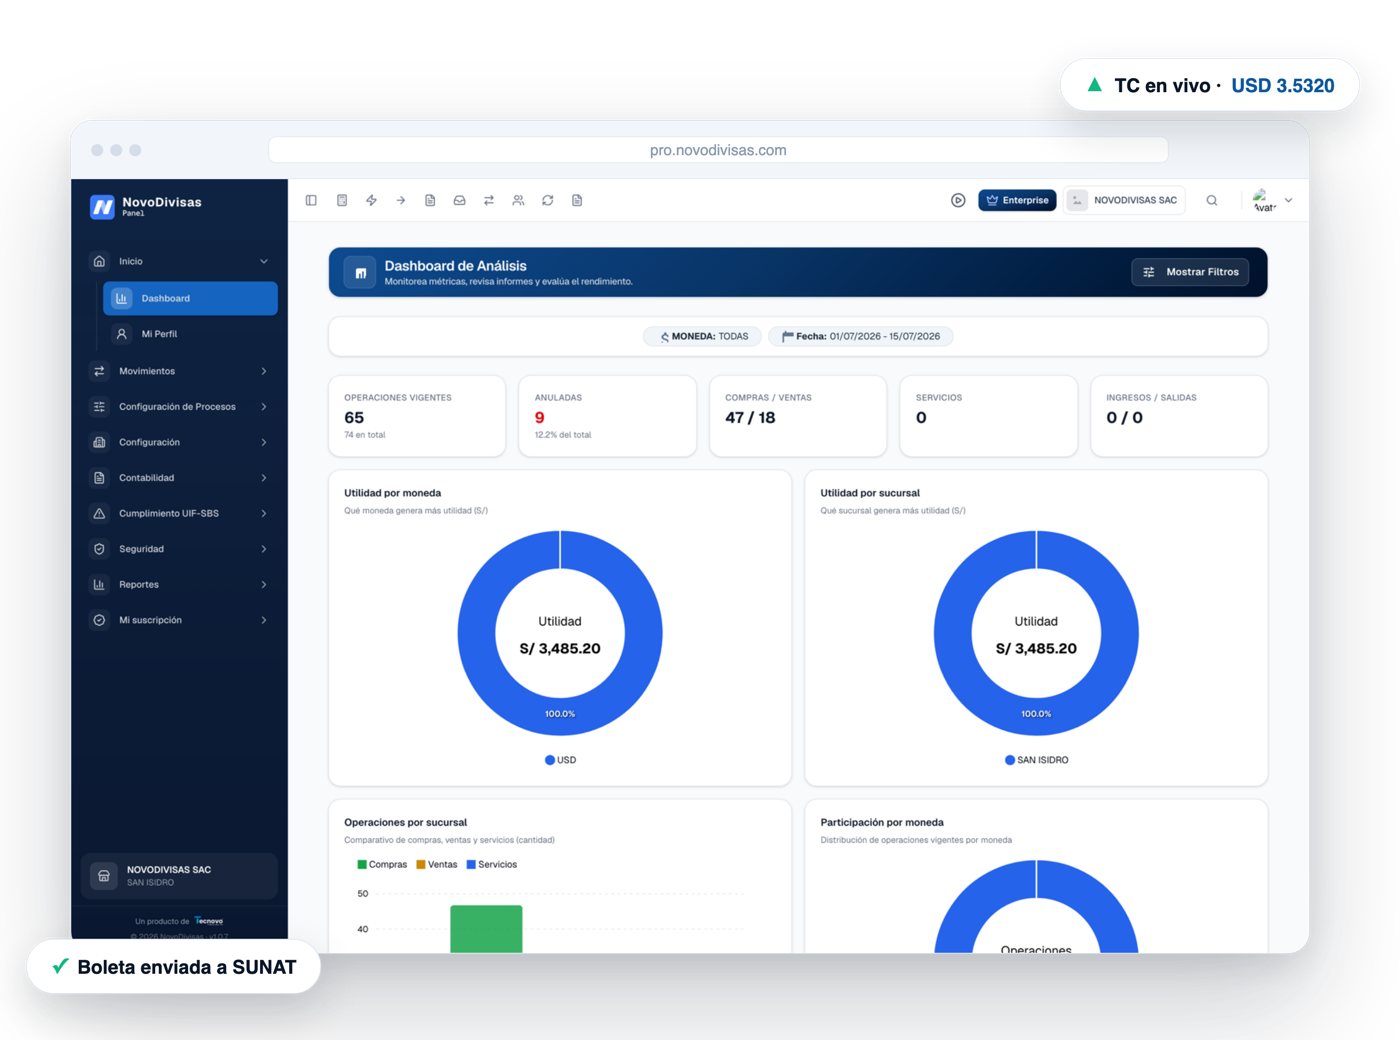The image size is (1400, 1040).
Task: Expand the Movimientos chevron
Action: click(264, 371)
